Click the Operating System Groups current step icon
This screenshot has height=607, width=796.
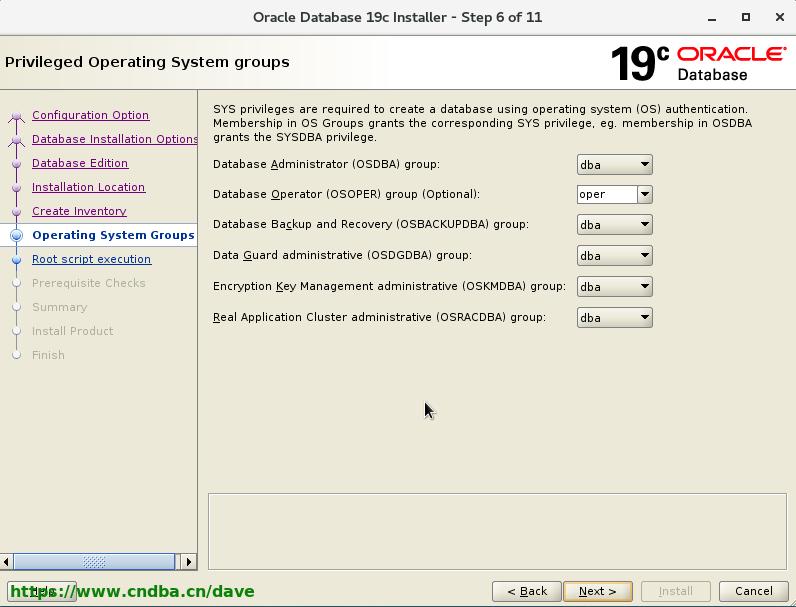click(16, 235)
